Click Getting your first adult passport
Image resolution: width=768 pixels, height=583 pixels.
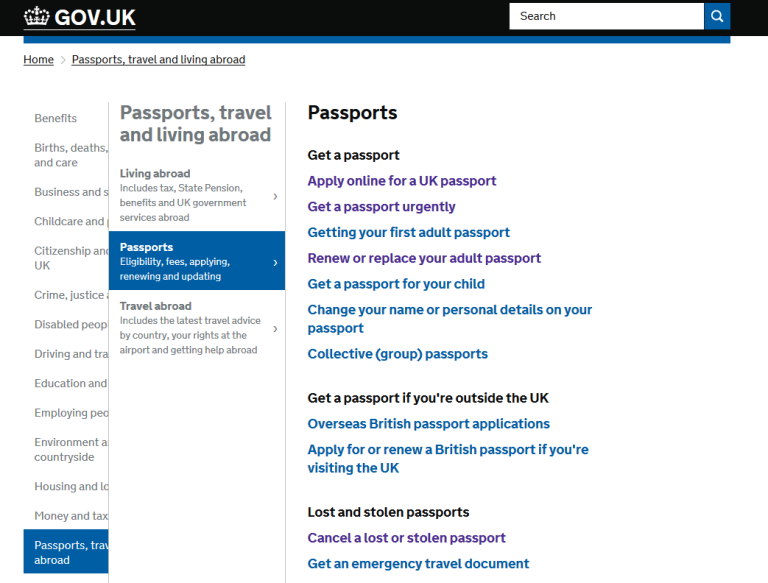click(408, 233)
